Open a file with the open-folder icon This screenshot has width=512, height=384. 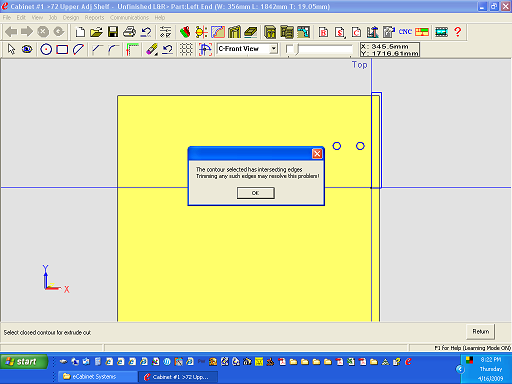pos(96,32)
